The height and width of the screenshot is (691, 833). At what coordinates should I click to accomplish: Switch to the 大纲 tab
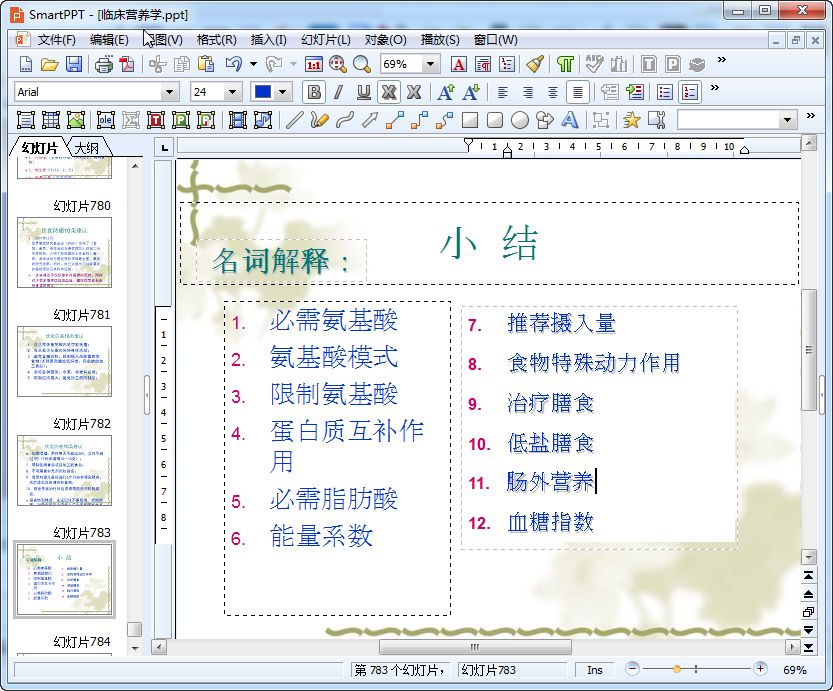point(87,148)
